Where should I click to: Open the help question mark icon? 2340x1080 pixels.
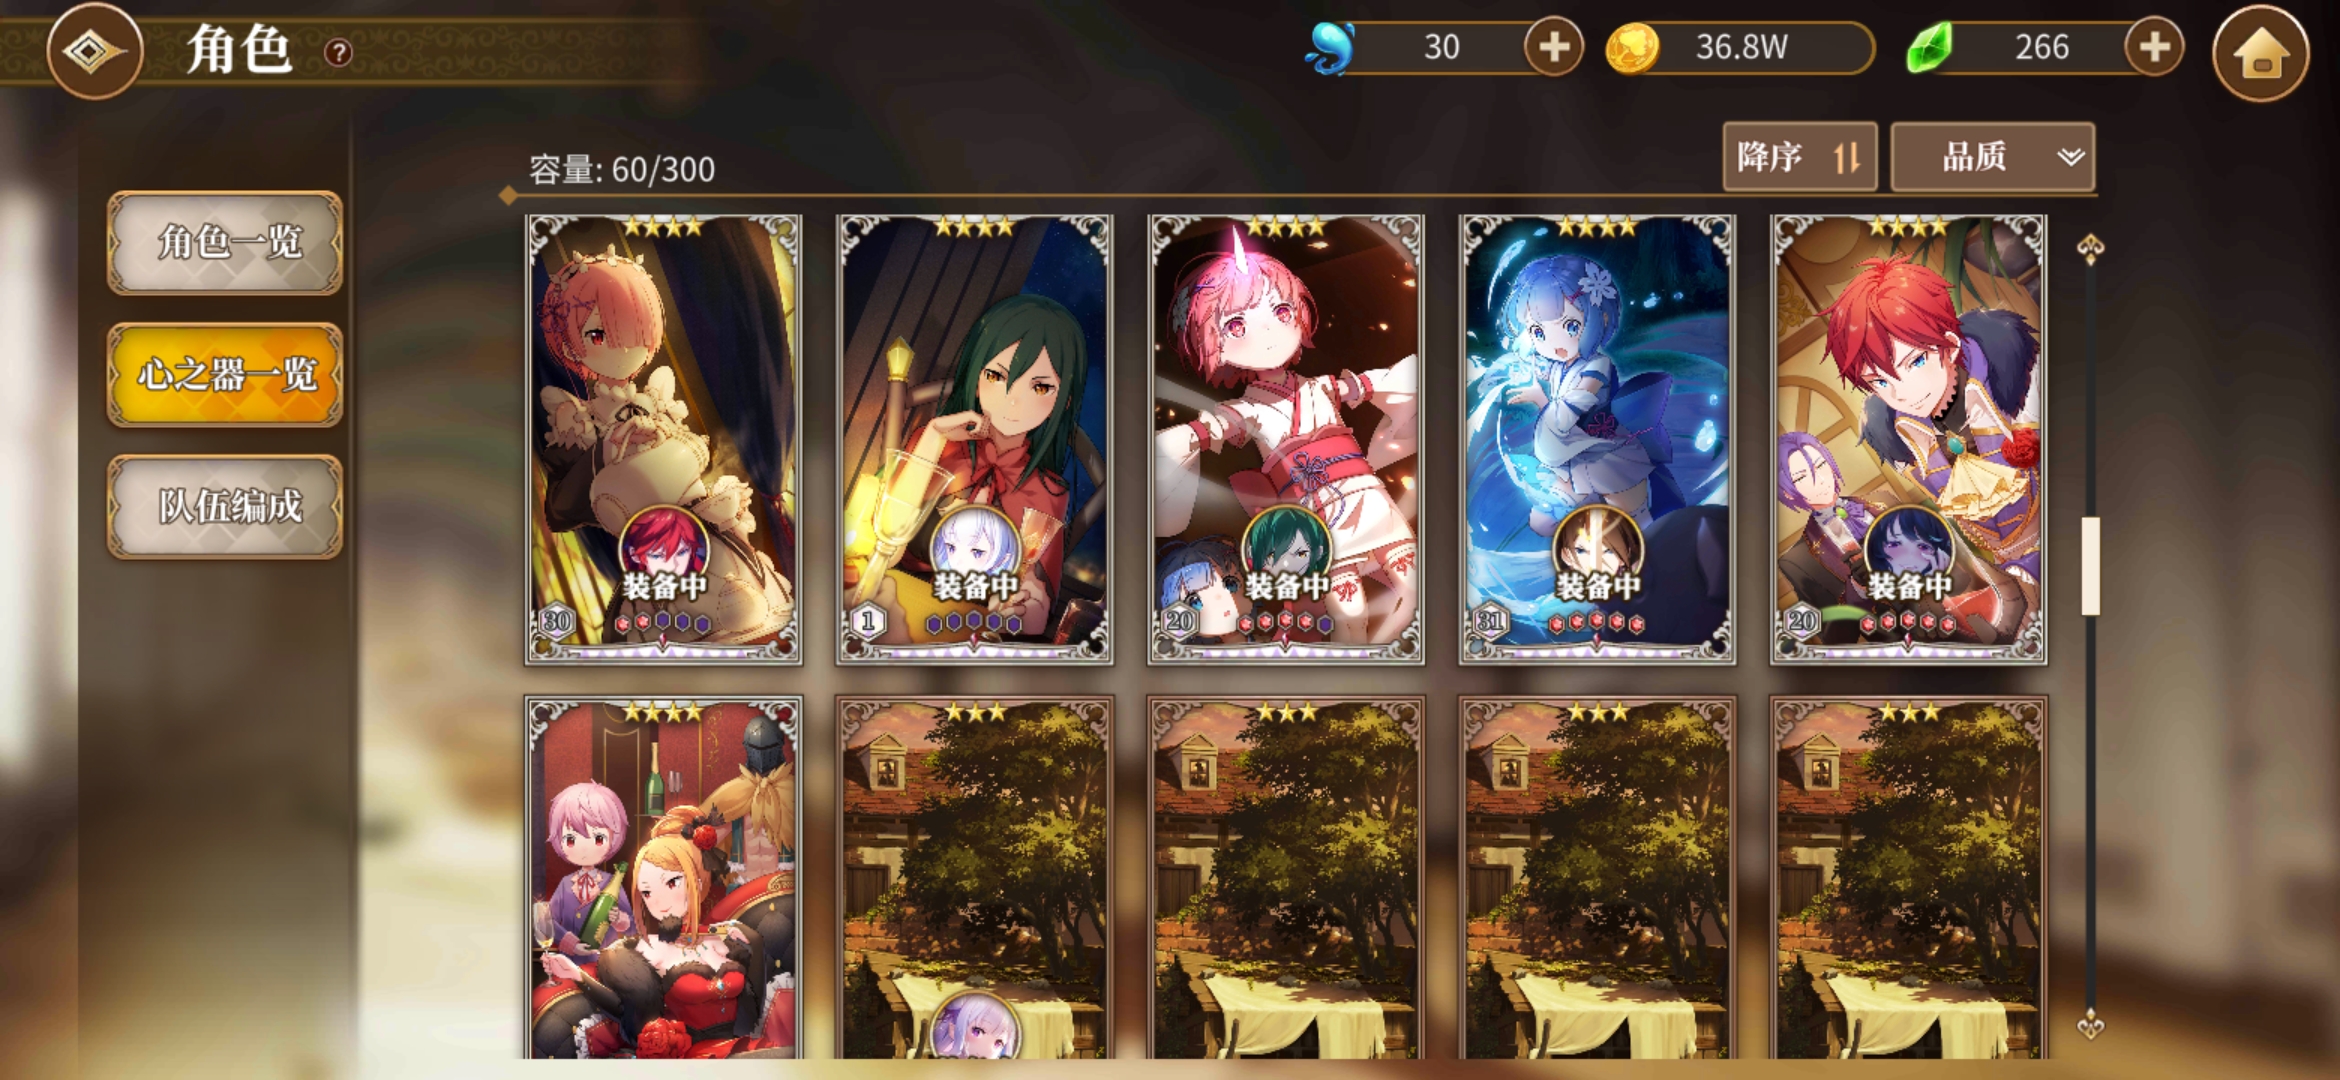(339, 52)
